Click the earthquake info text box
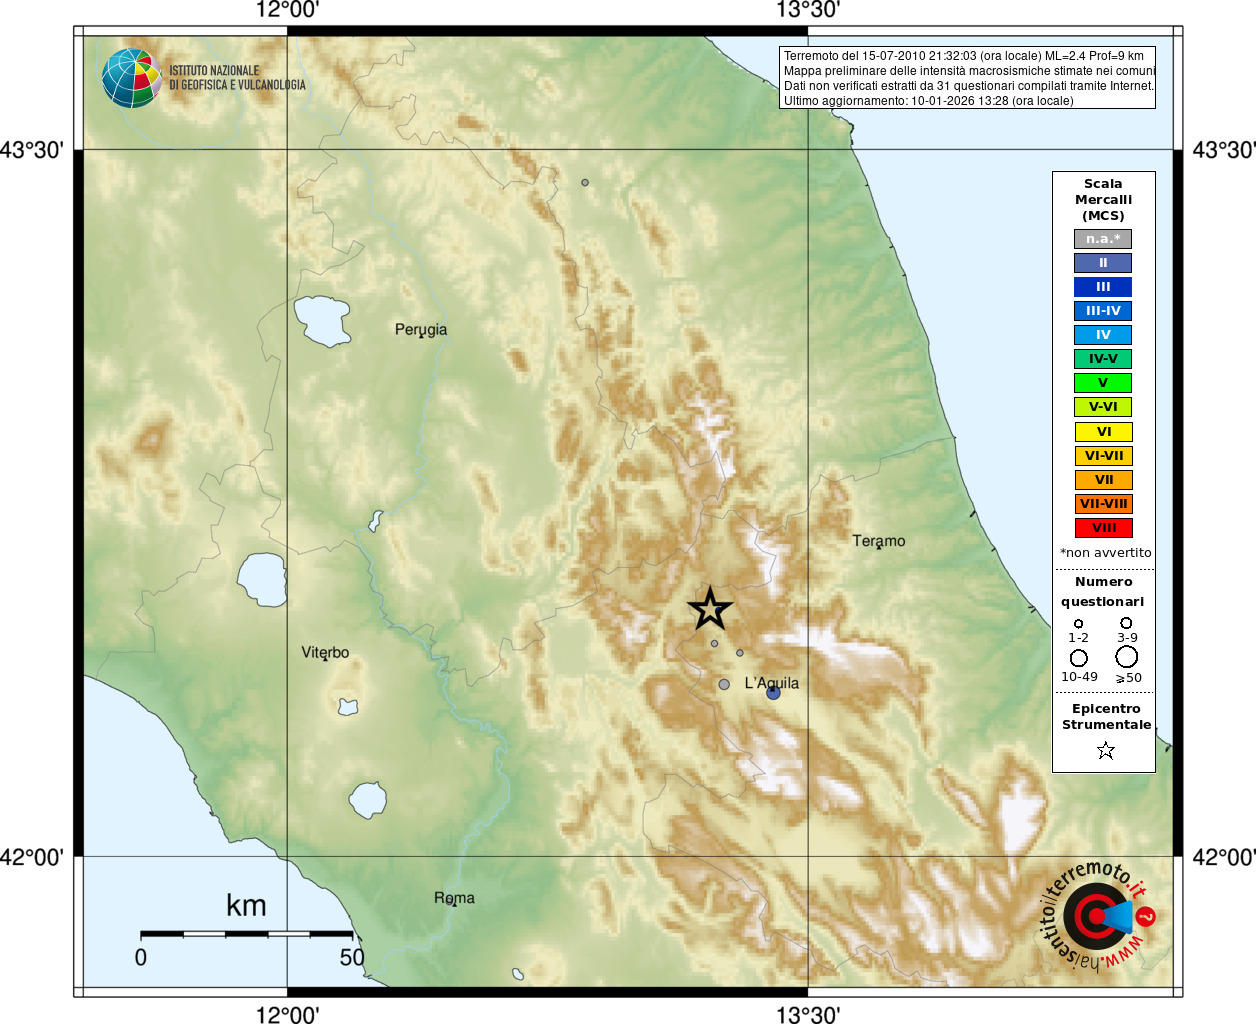This screenshot has width=1256, height=1024. tap(968, 78)
